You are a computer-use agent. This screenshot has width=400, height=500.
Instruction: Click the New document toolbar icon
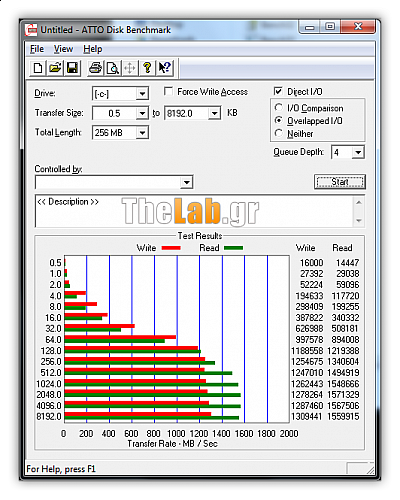pos(38,68)
